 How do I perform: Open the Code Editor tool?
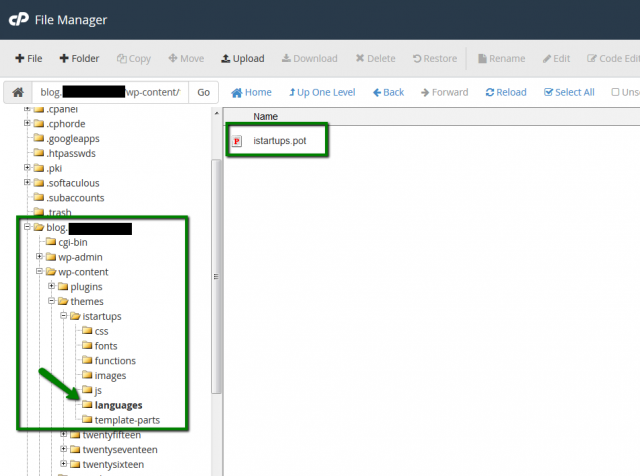(613, 58)
